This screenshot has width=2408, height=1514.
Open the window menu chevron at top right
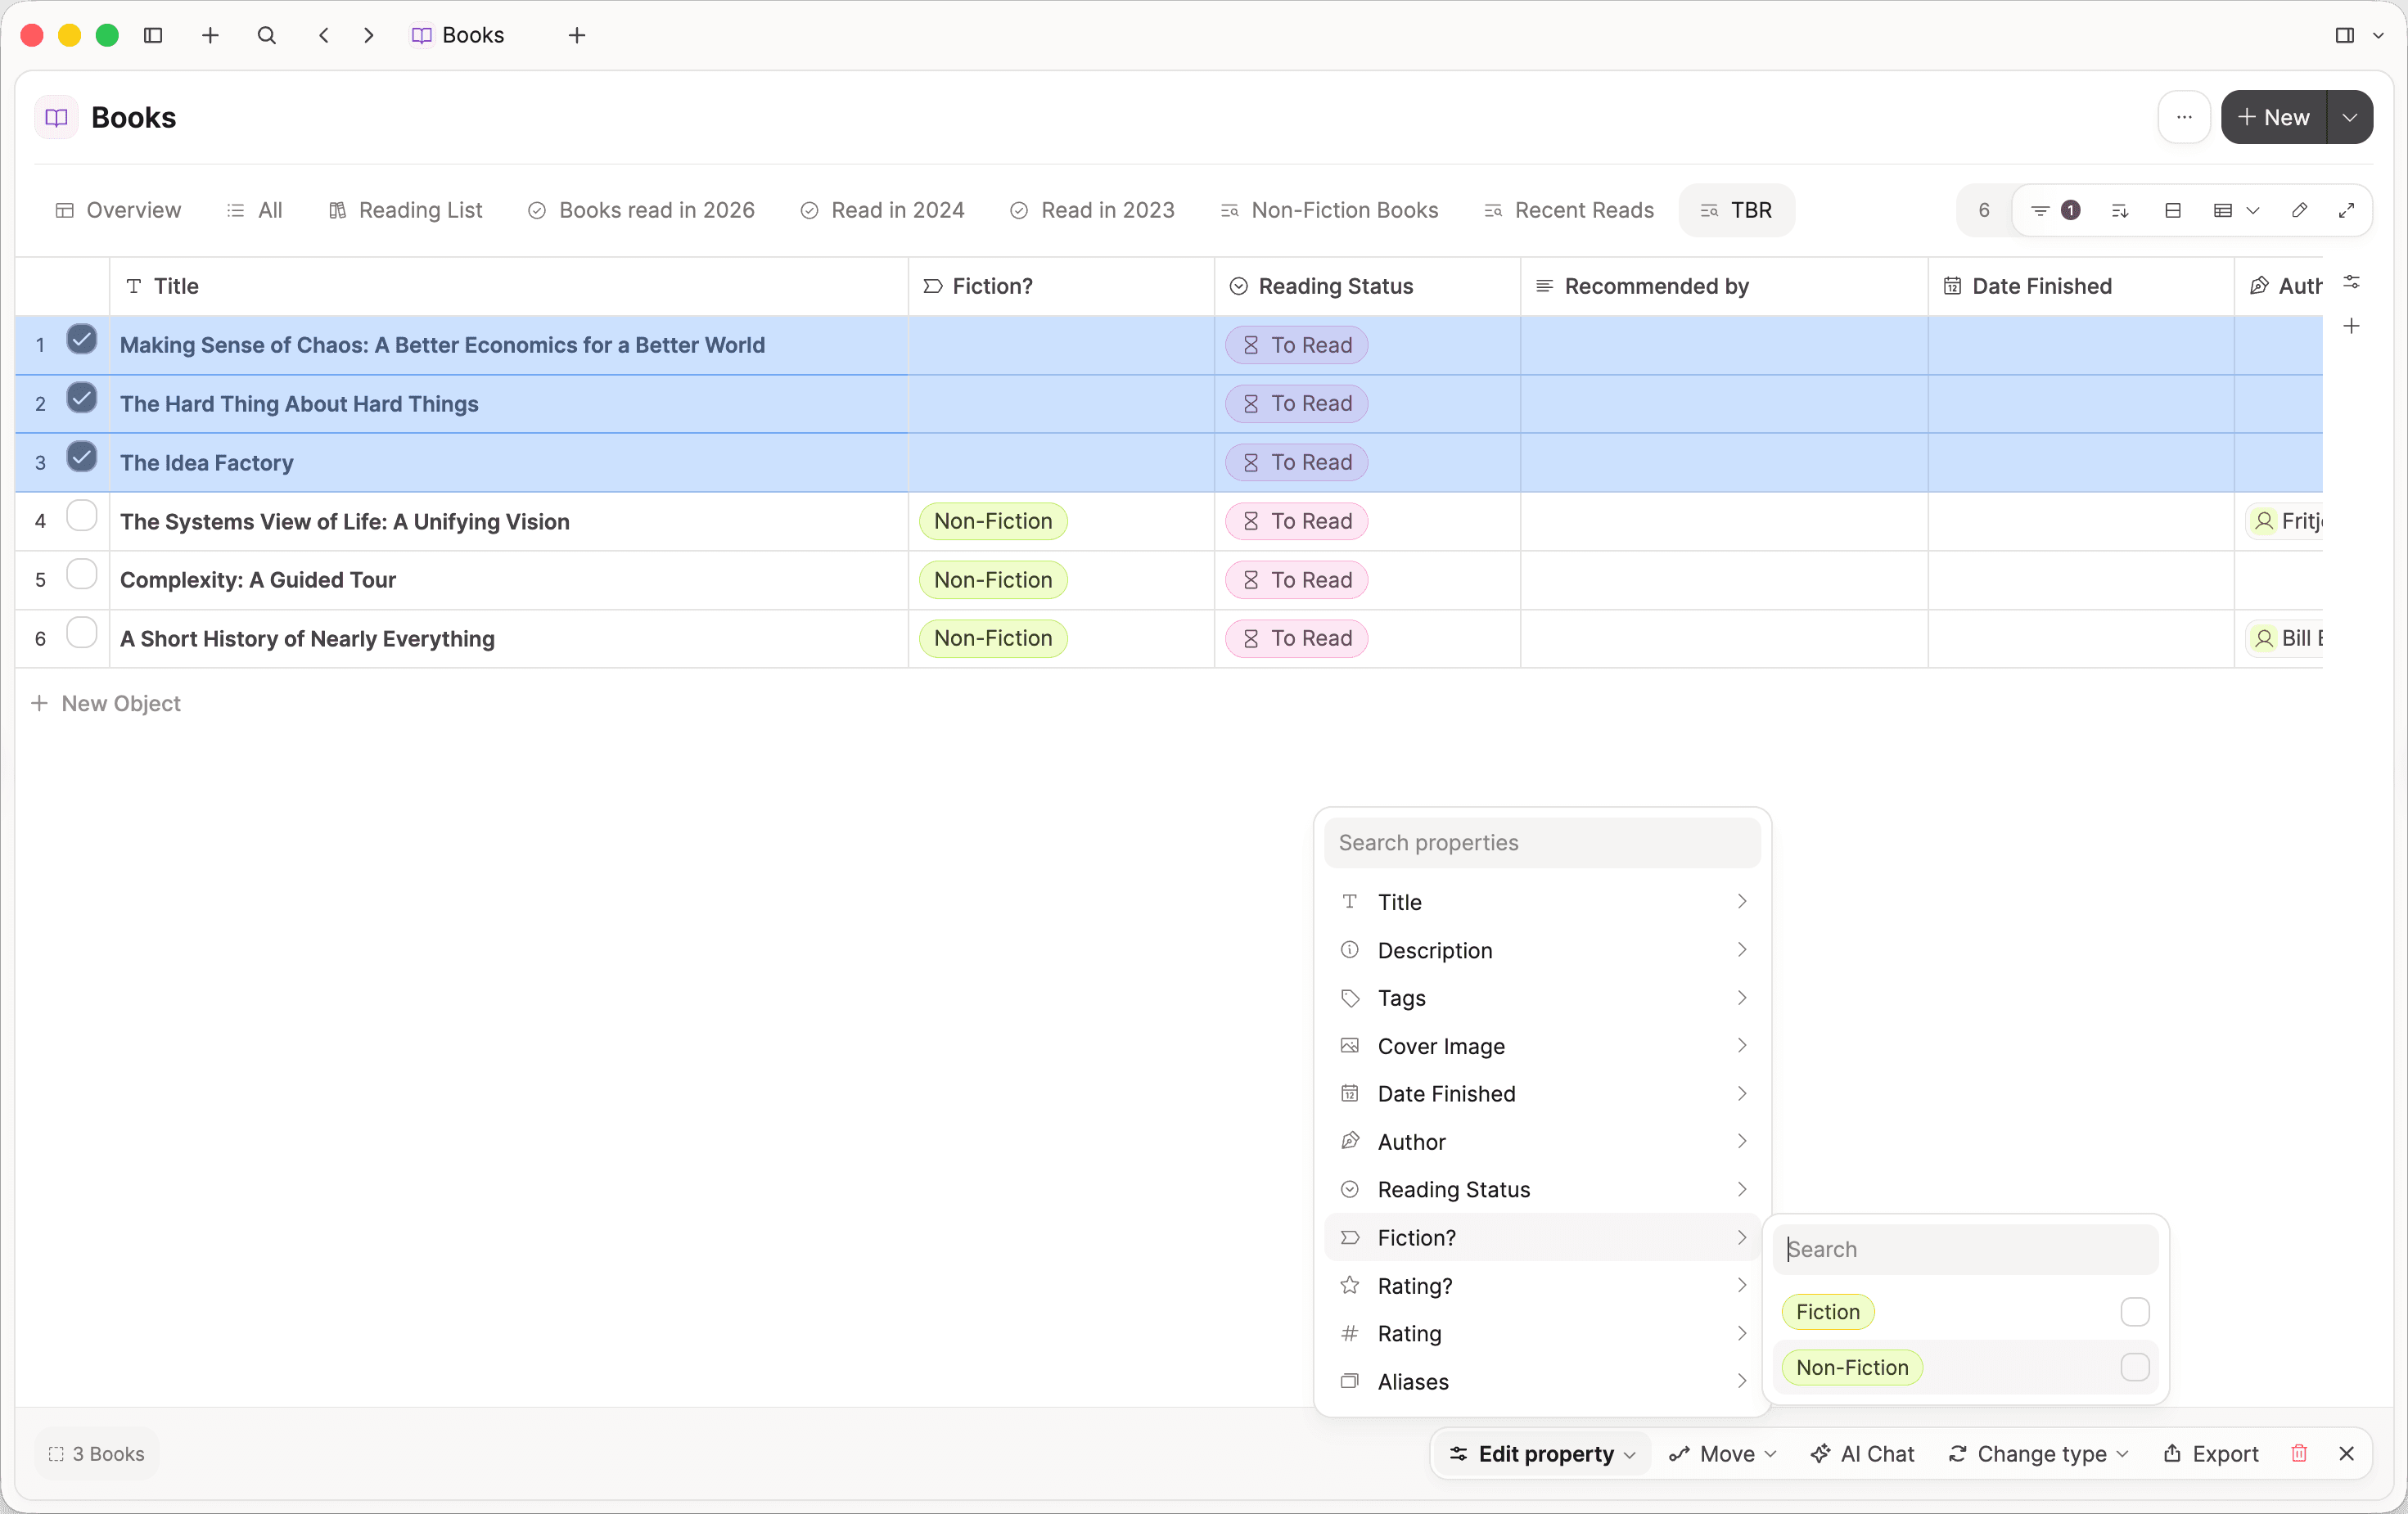(x=2378, y=35)
